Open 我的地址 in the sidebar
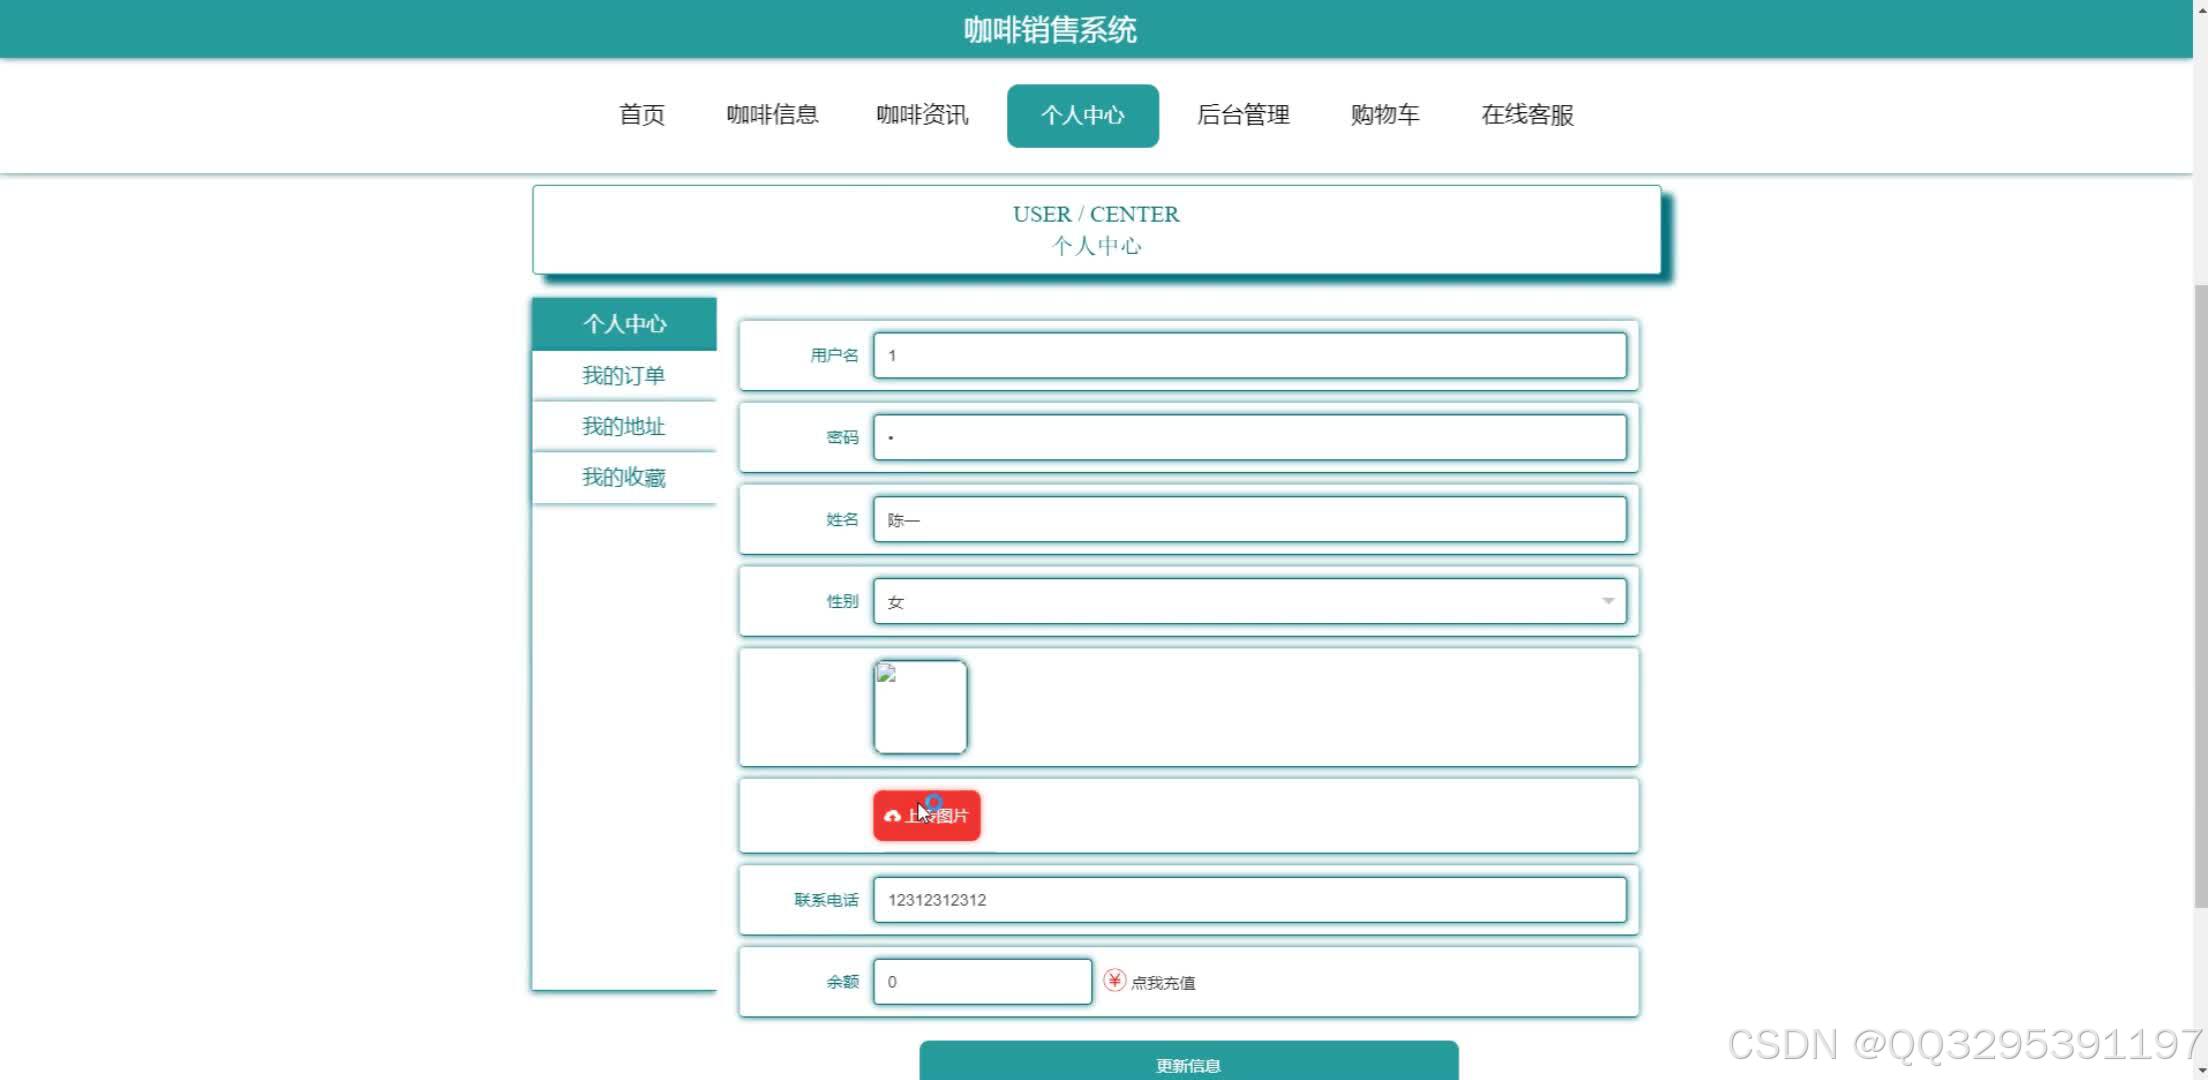Viewport: 2208px width, 1080px height. [624, 427]
